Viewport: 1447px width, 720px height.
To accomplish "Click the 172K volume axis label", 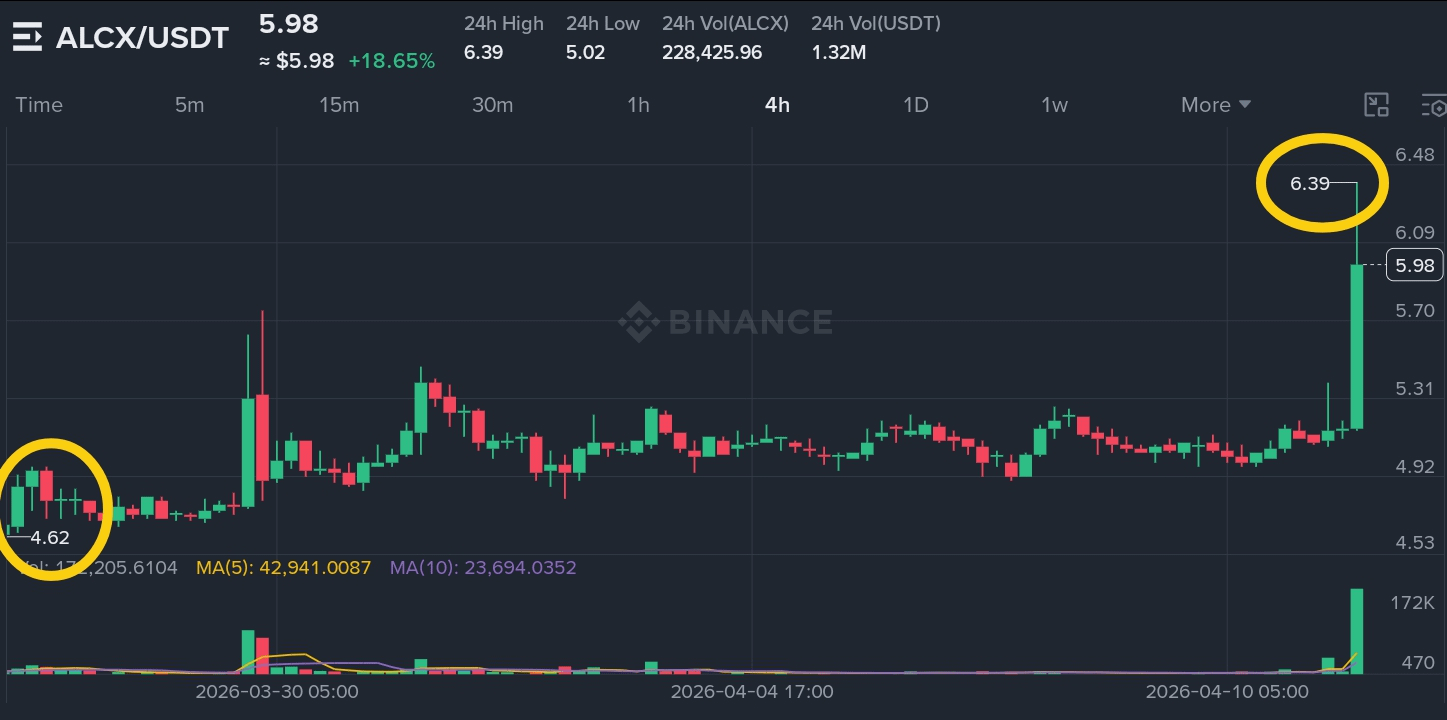I will (x=1412, y=603).
